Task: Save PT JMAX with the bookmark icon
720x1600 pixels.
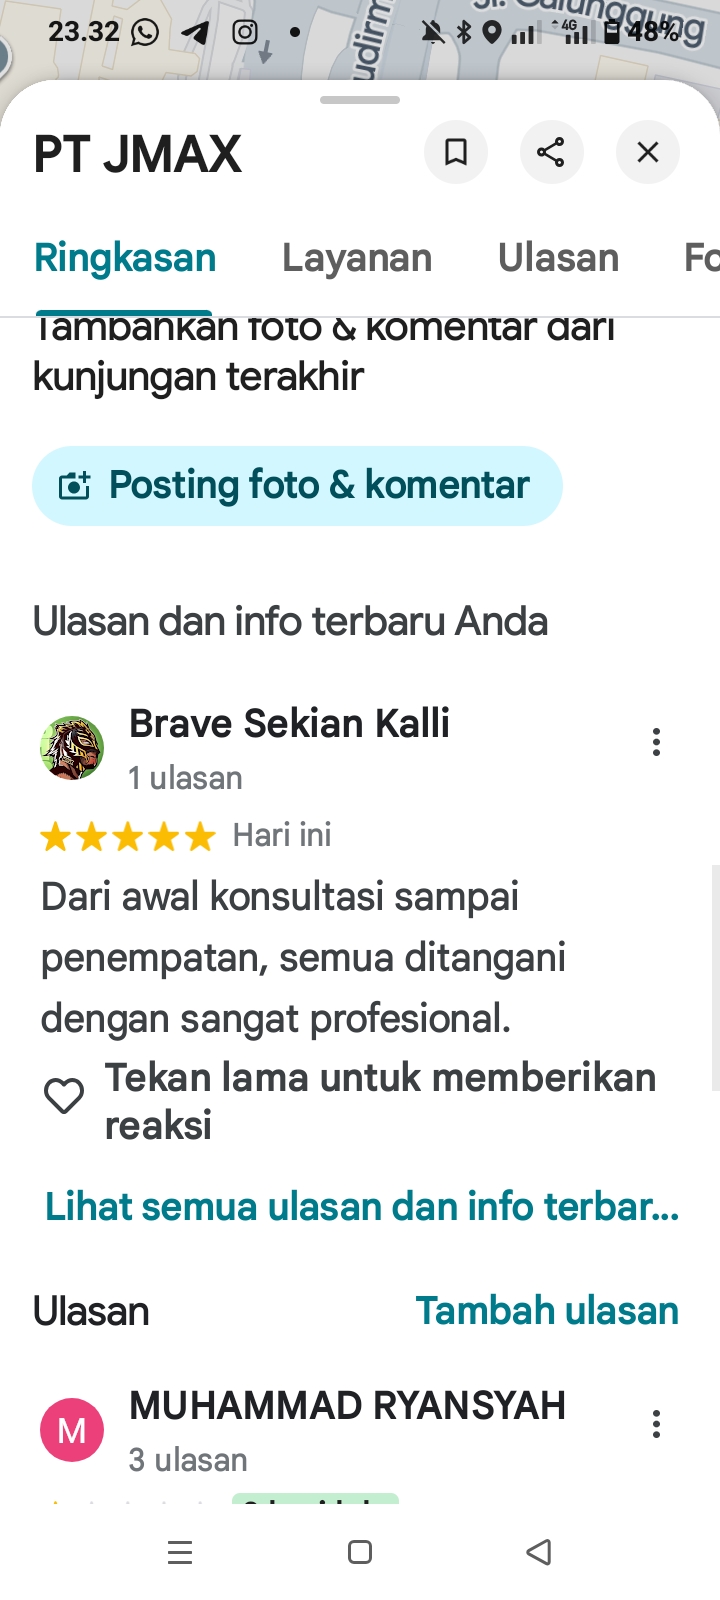Action: click(x=456, y=152)
